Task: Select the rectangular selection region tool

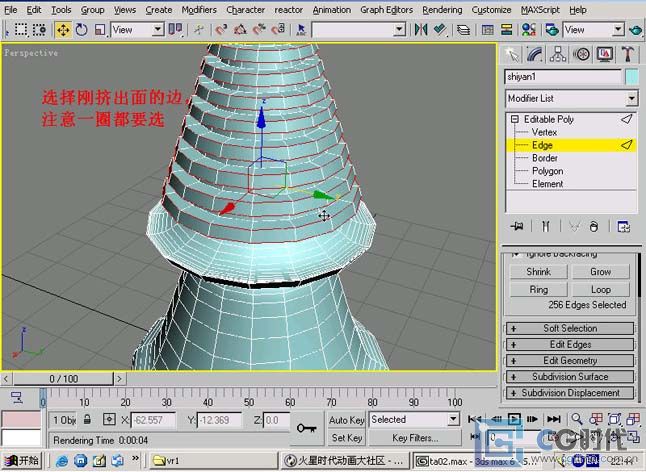Action: pos(20,30)
